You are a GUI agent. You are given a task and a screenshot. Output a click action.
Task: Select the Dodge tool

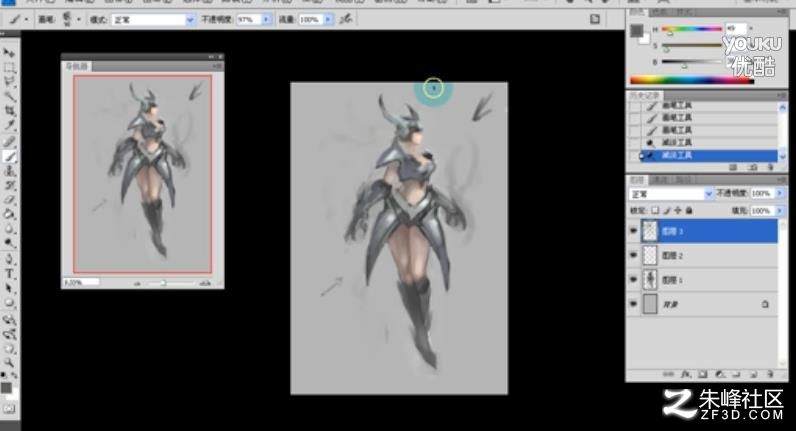click(9, 243)
